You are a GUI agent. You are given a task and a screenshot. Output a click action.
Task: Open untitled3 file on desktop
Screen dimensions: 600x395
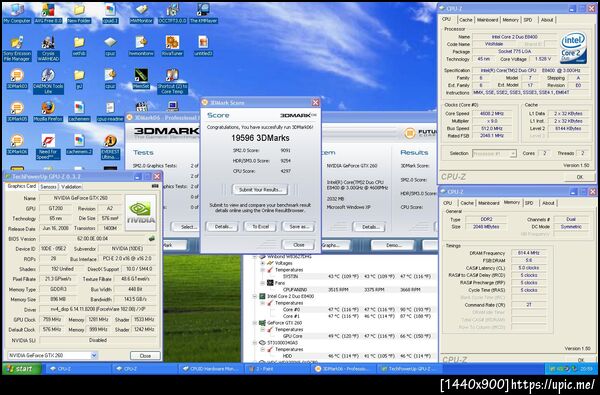[x=204, y=46]
